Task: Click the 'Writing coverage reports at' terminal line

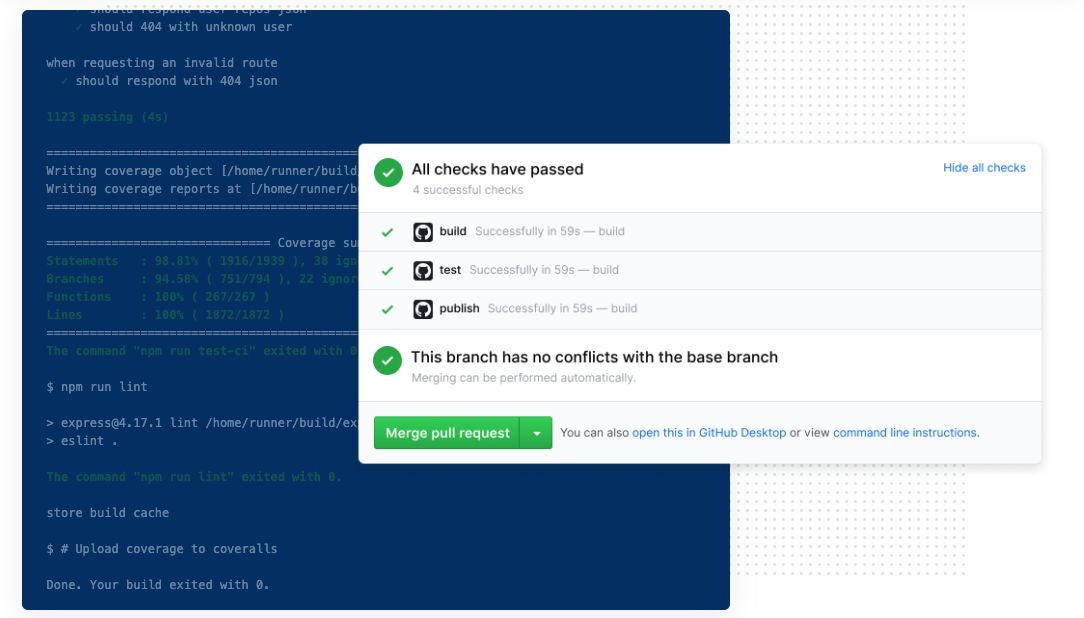Action: (202, 189)
